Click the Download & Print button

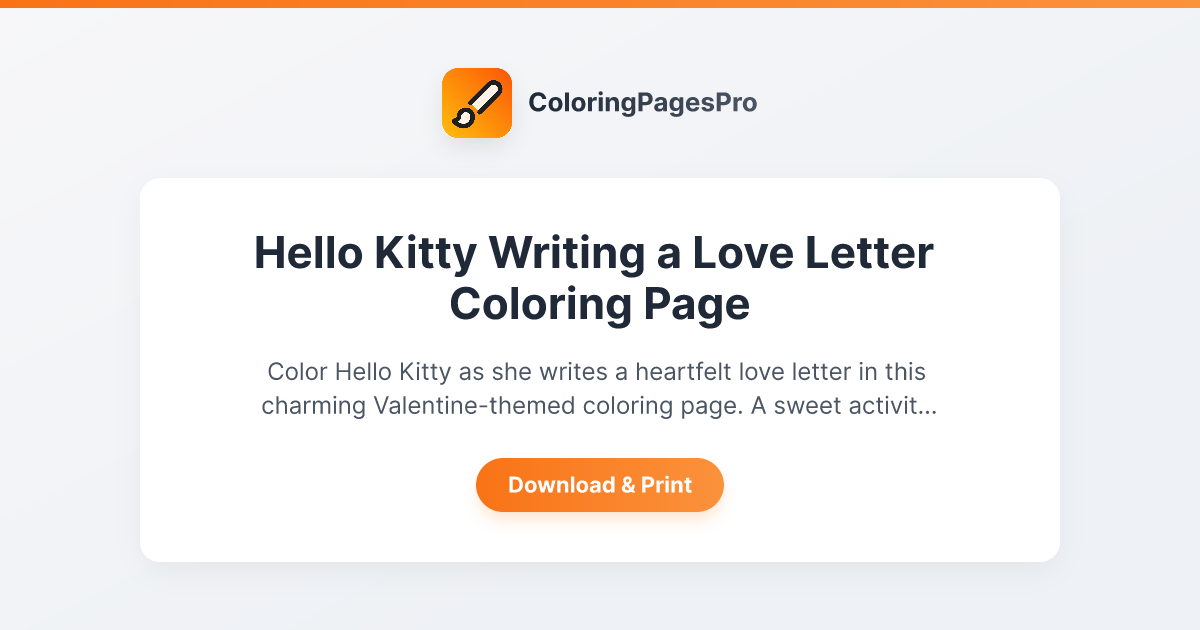[600, 485]
